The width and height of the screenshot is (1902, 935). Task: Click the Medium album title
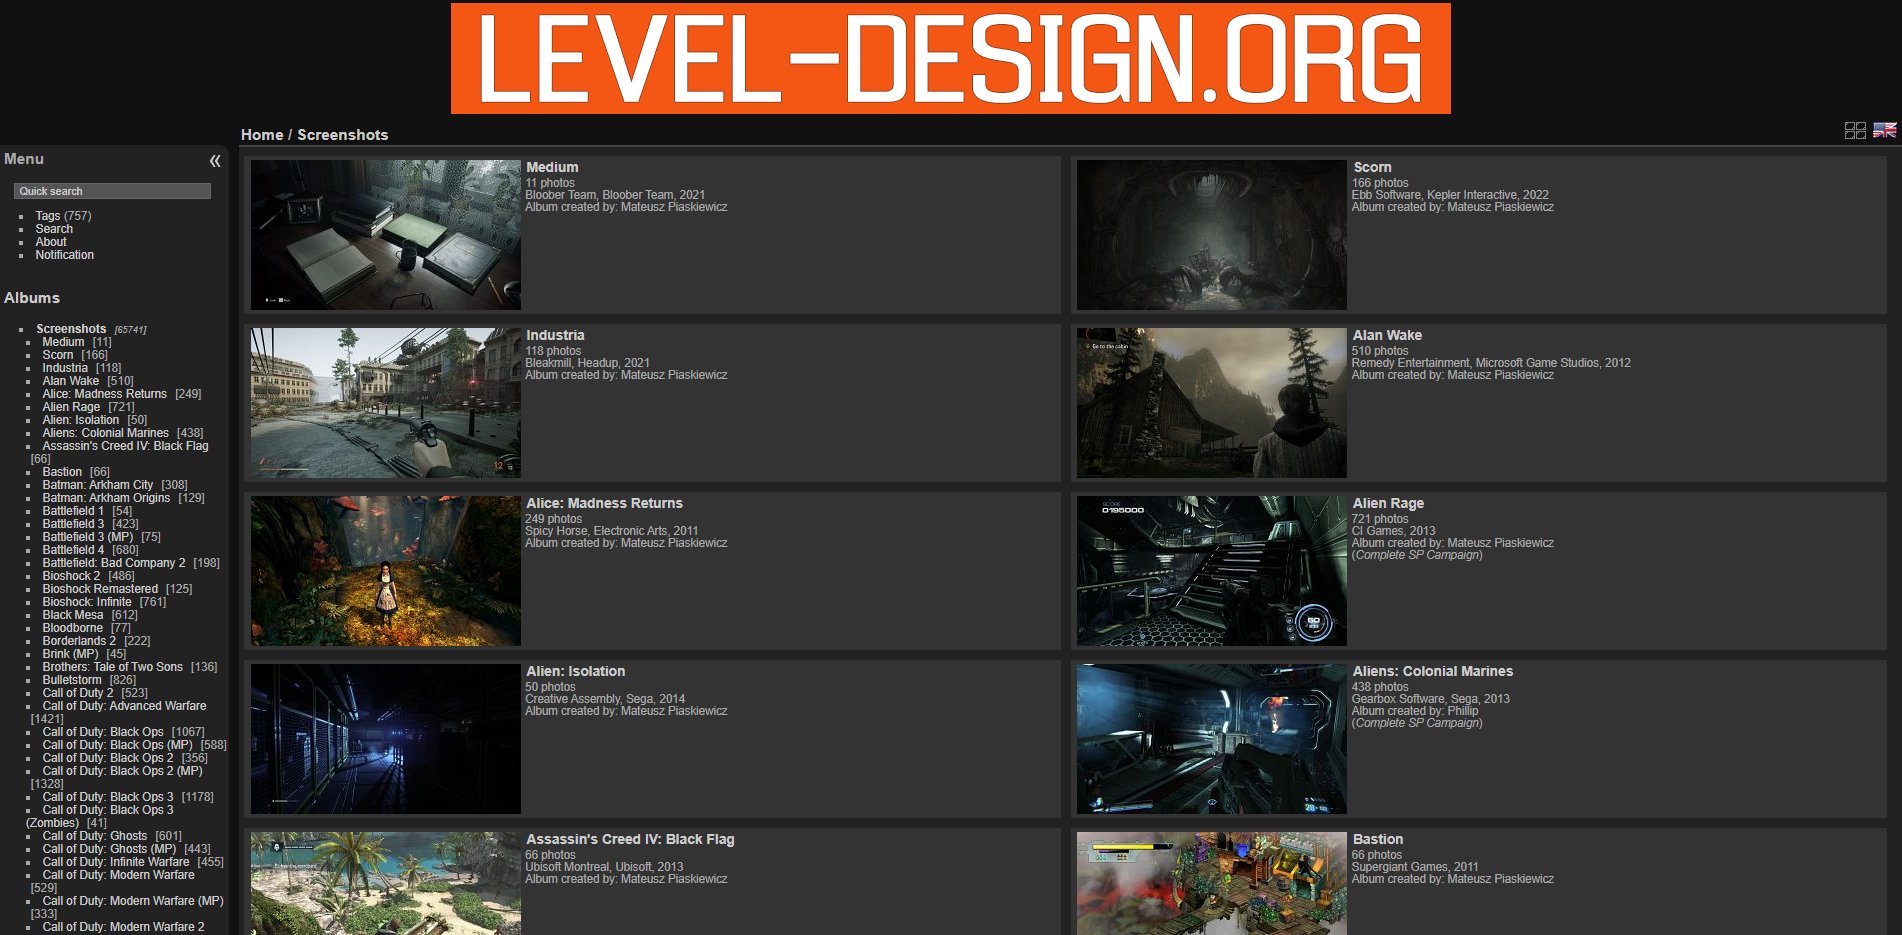552,167
